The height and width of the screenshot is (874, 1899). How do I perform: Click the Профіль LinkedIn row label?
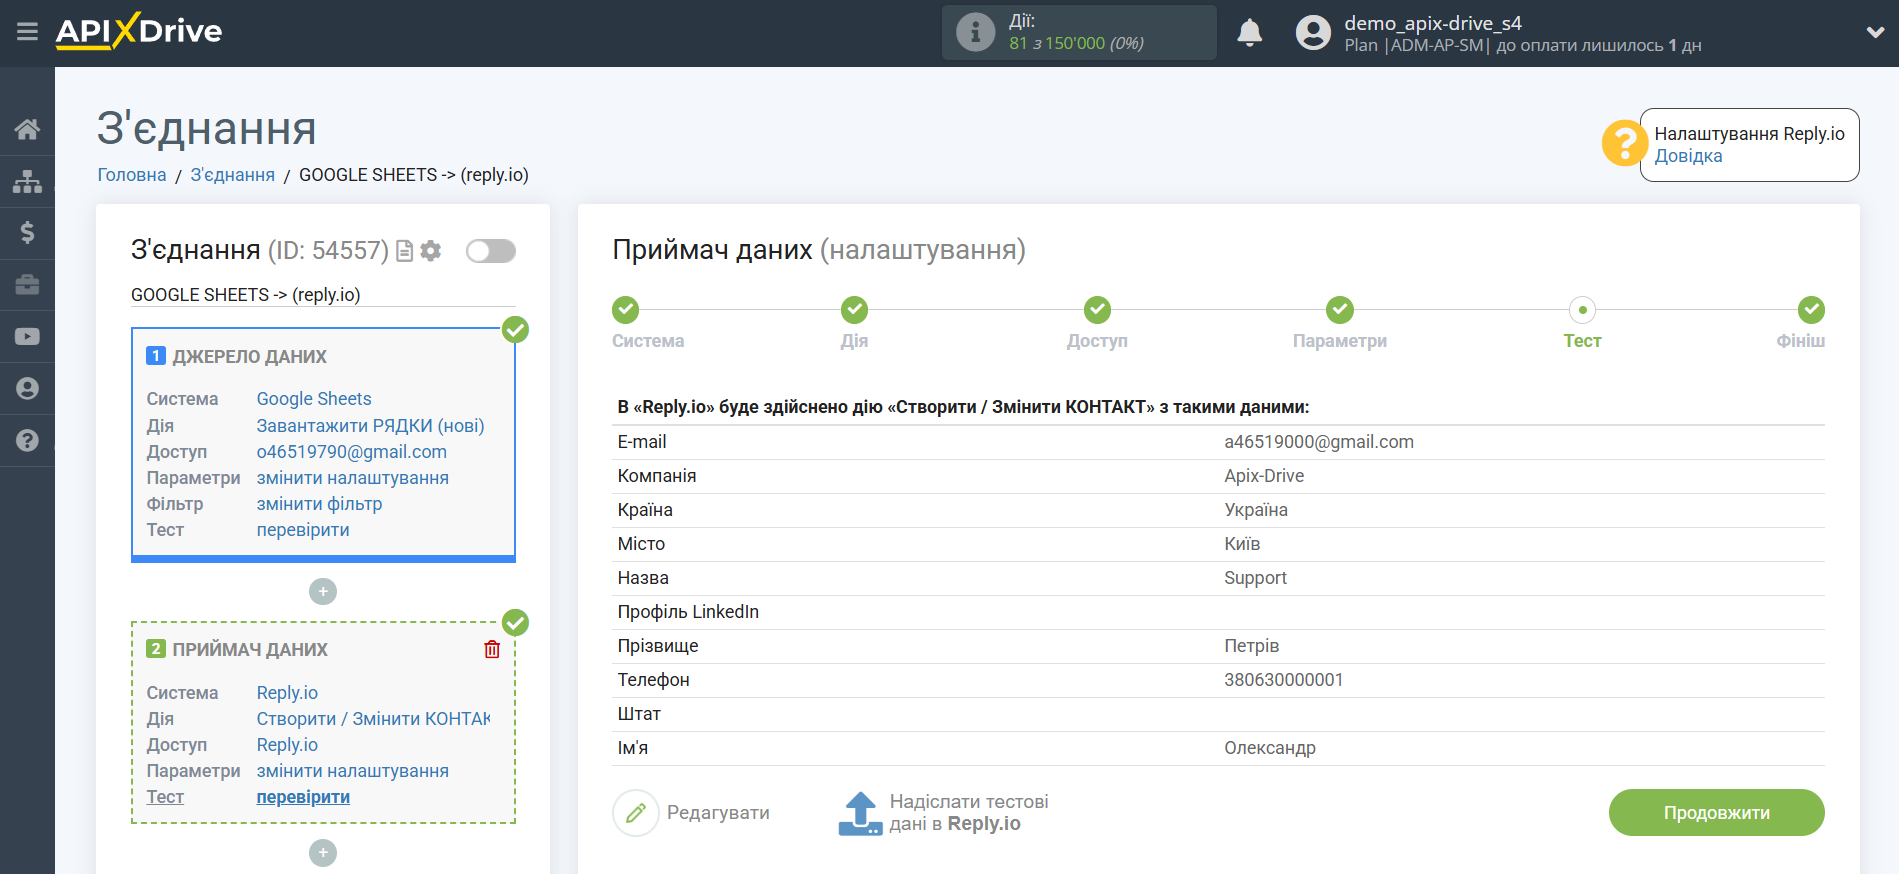pos(688,612)
